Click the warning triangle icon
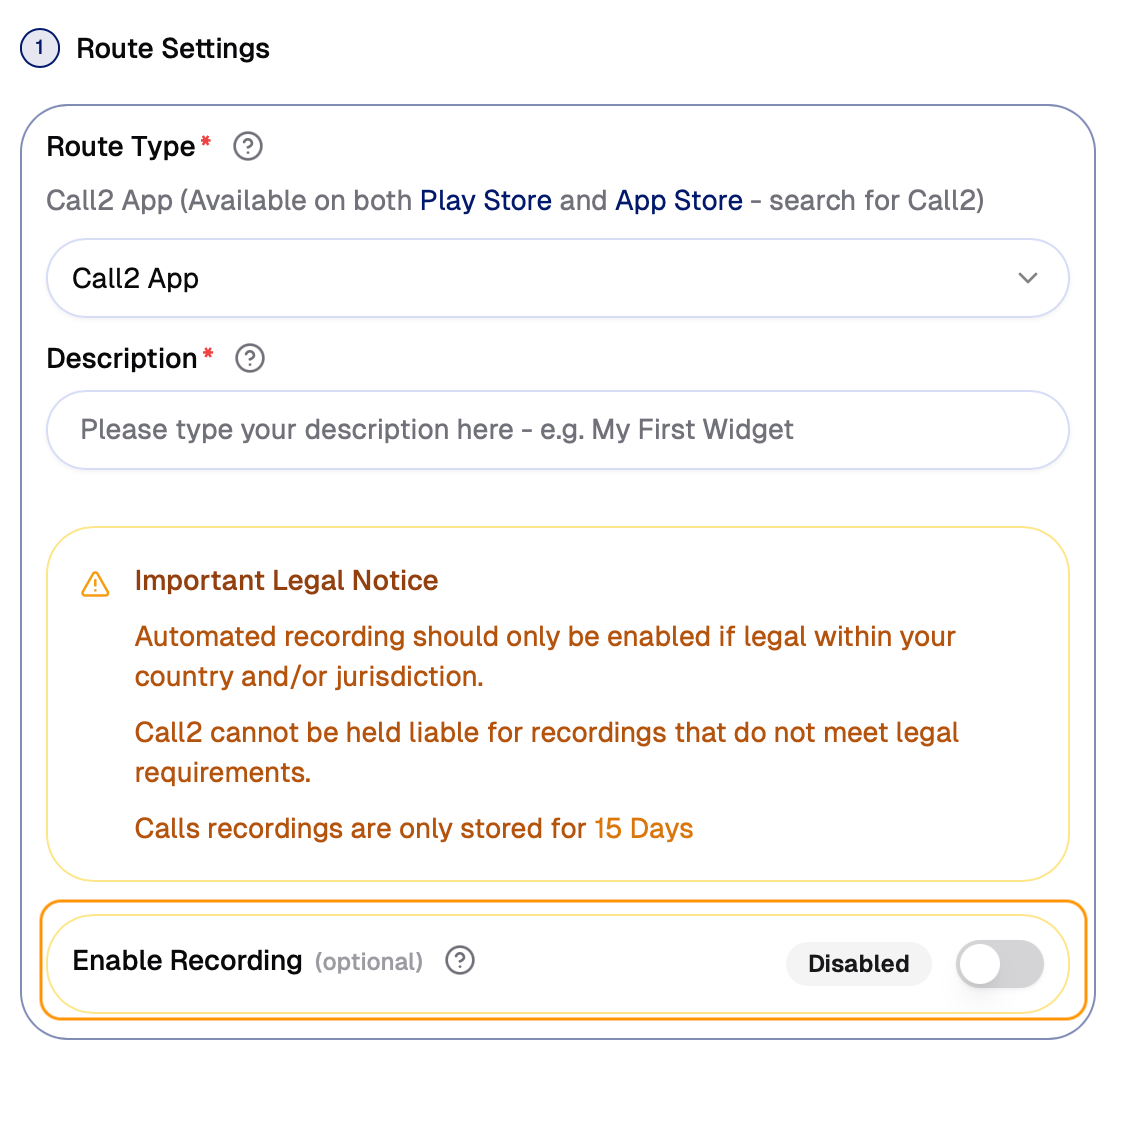1124x1144 pixels. pos(95,584)
